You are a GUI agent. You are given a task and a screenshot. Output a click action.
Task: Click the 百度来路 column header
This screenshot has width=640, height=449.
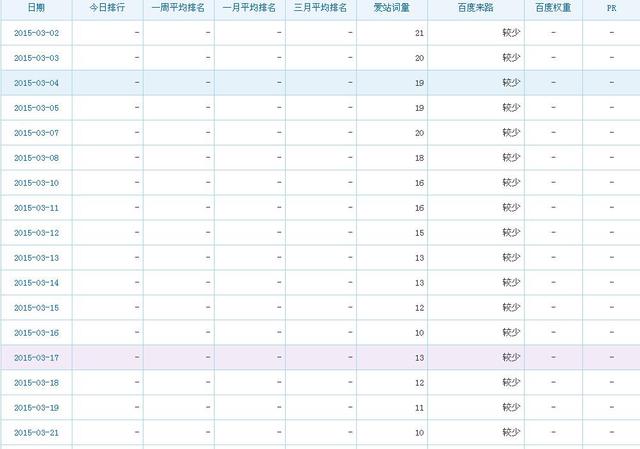pos(476,8)
